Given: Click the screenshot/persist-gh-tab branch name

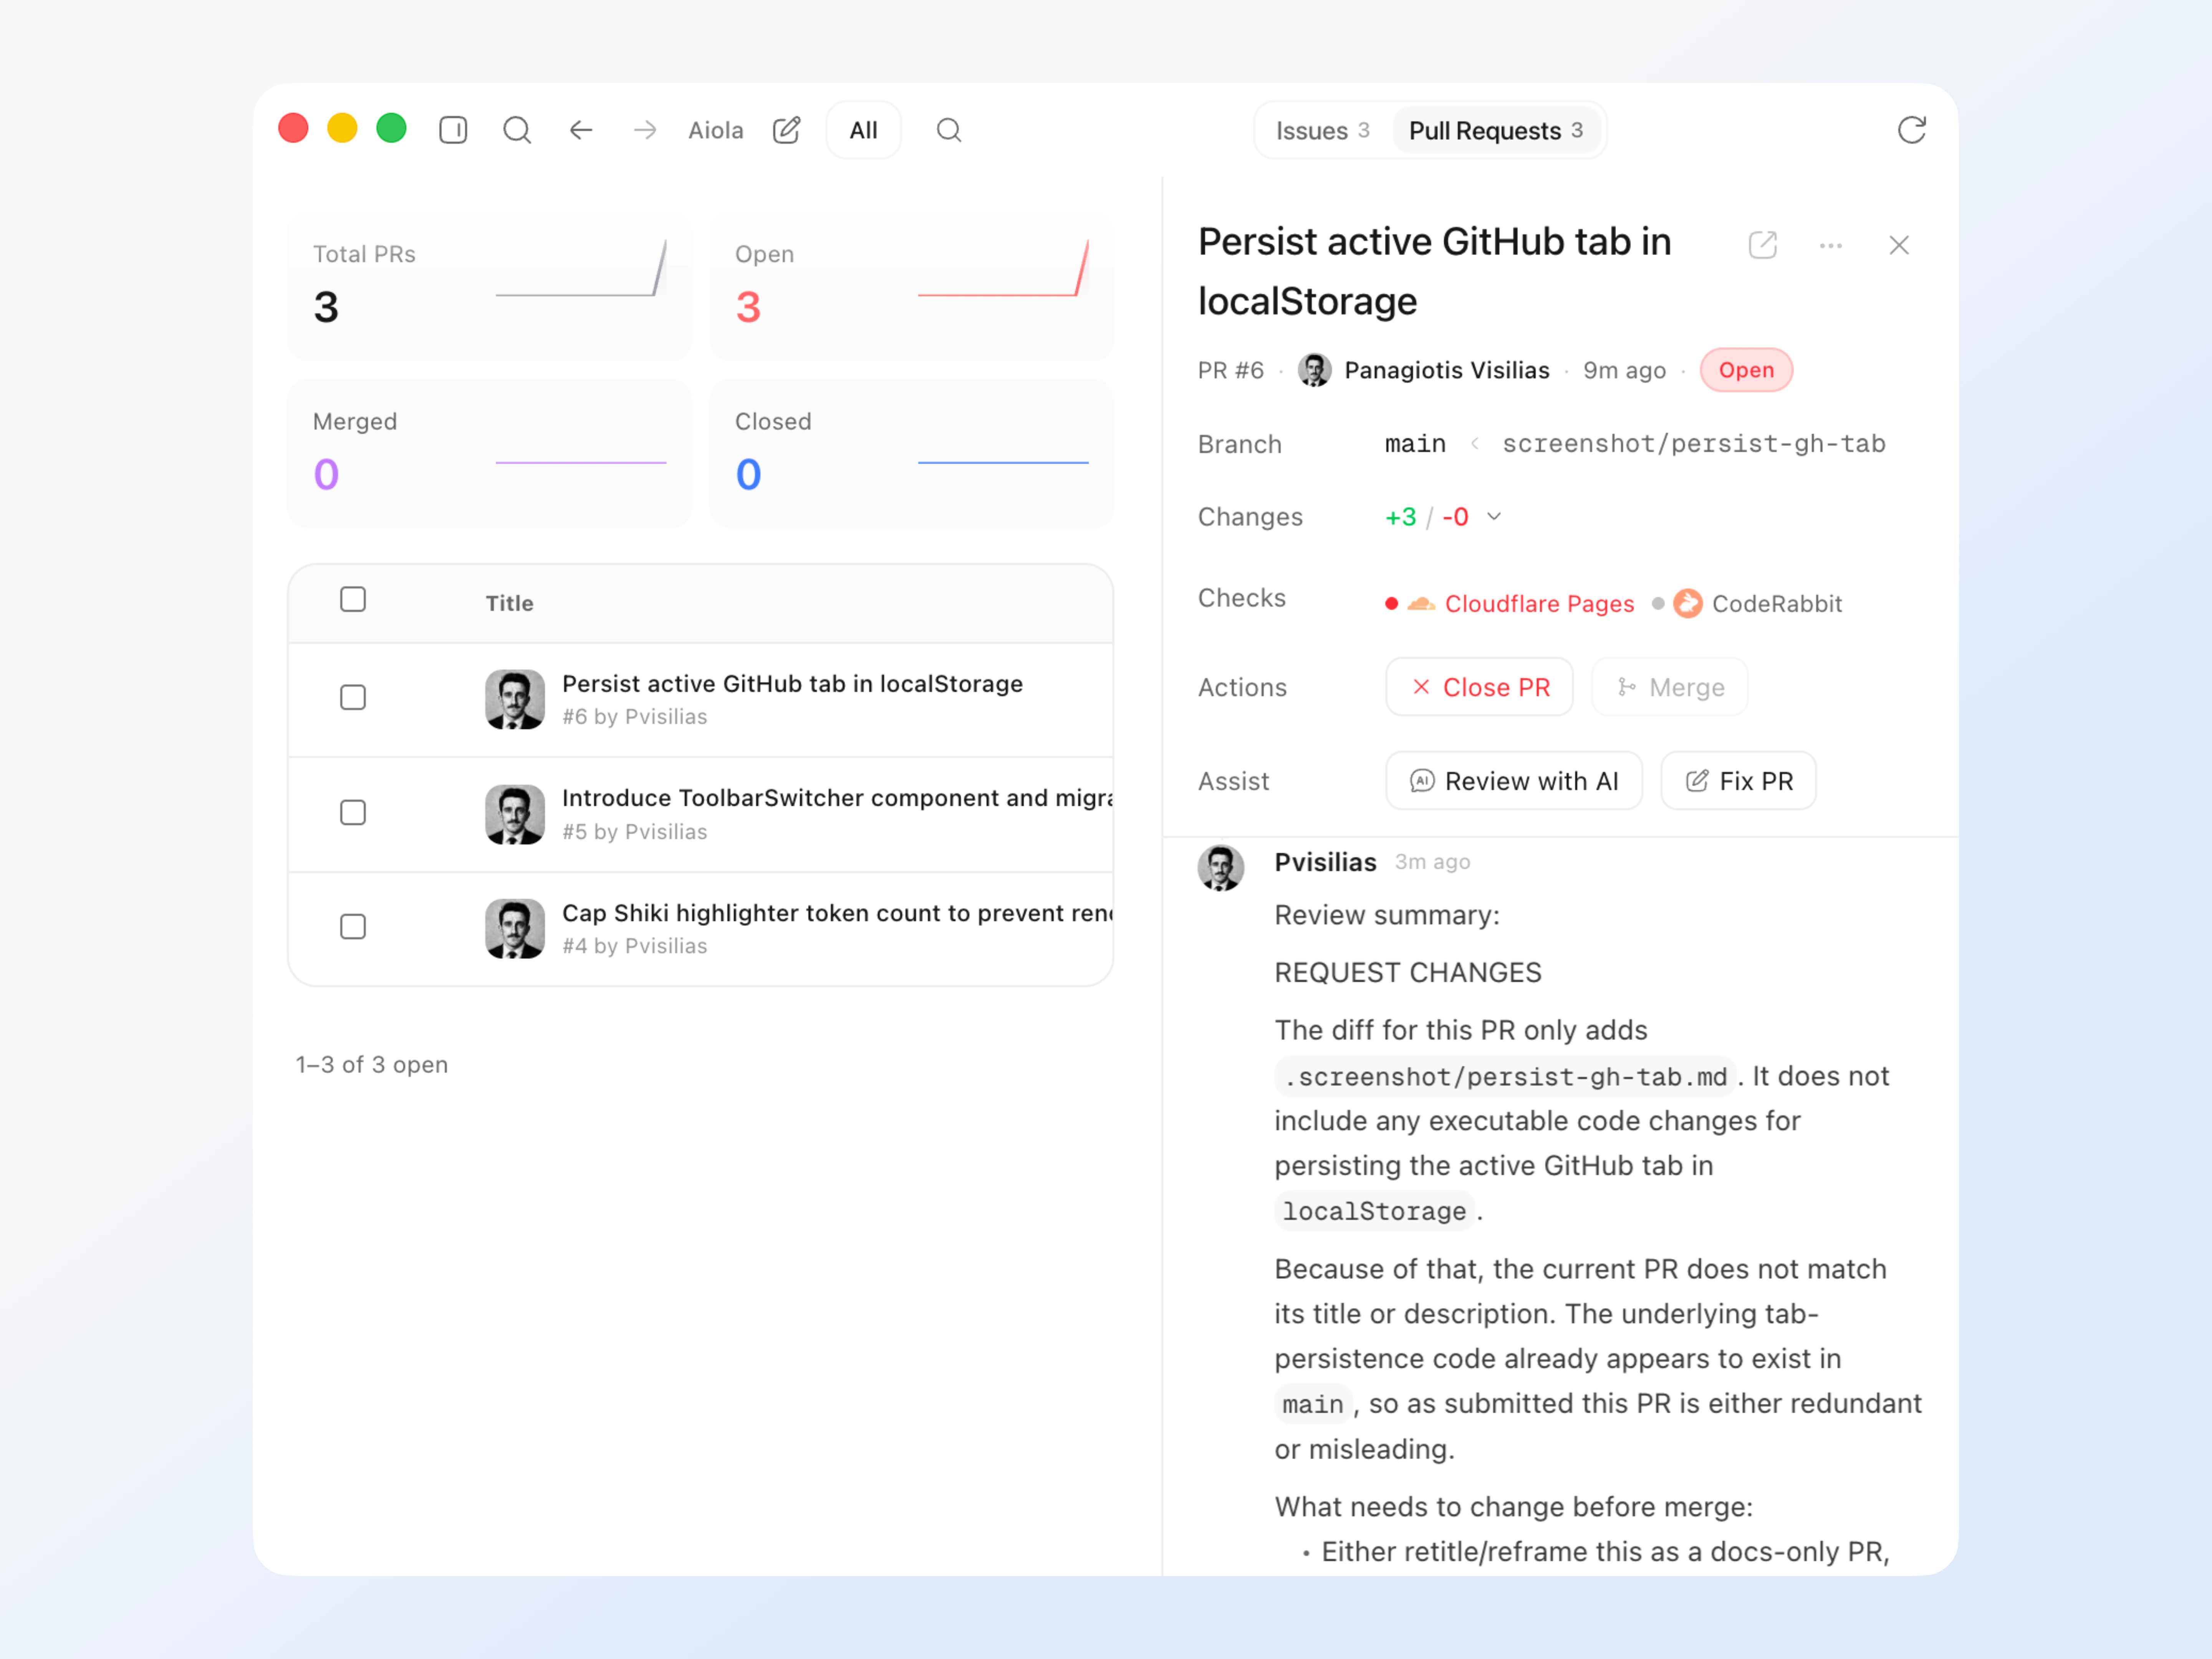Looking at the screenshot, I should coord(1694,444).
